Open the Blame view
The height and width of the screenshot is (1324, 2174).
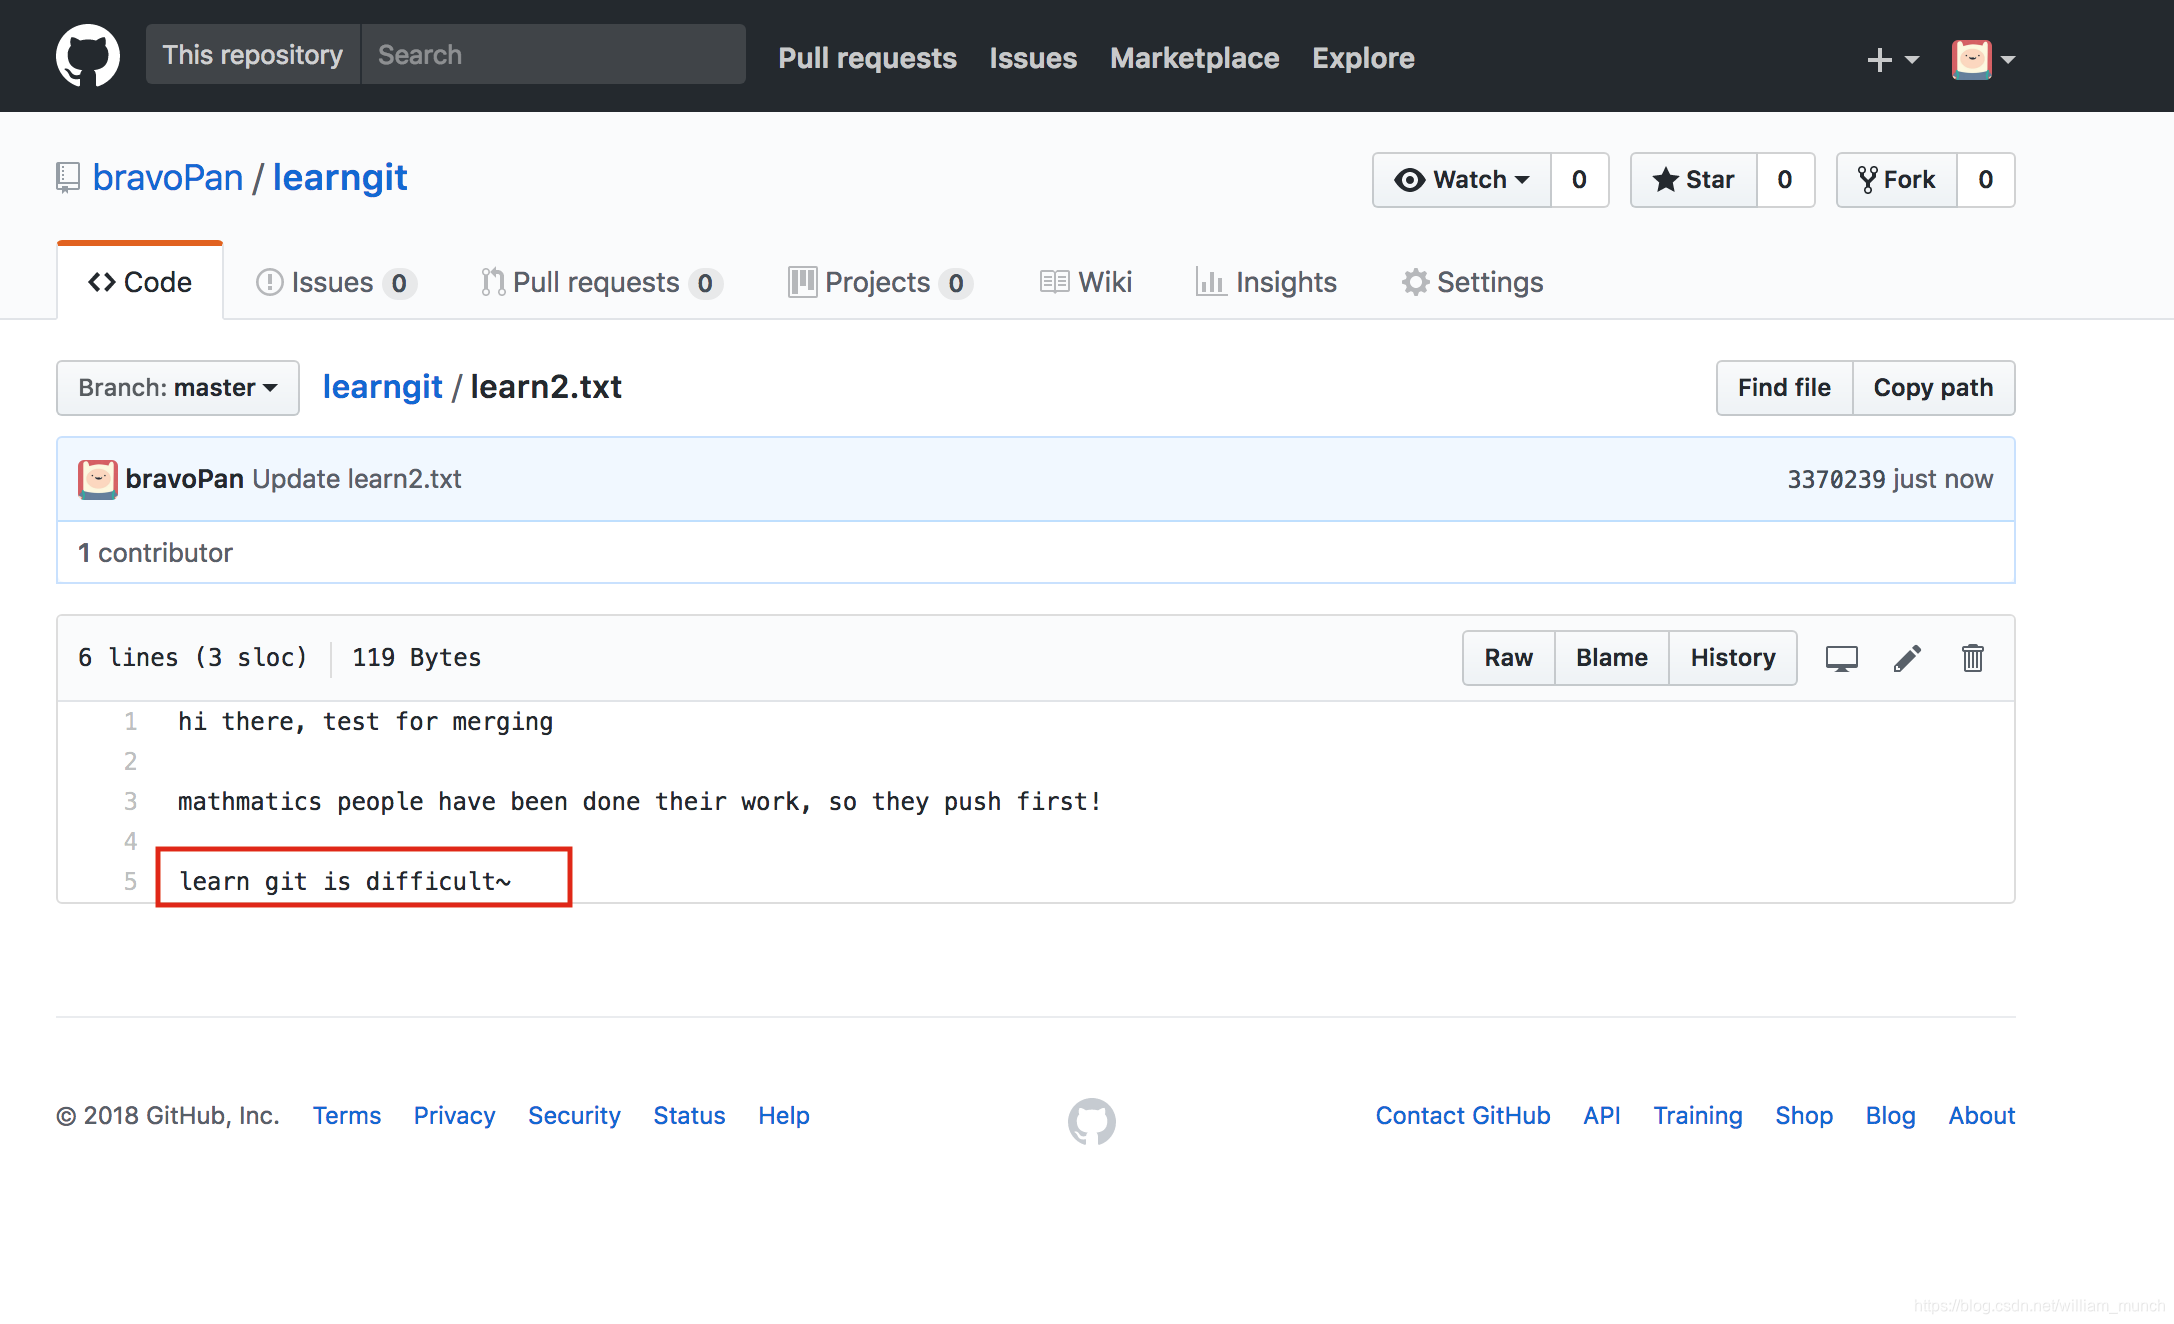(1612, 658)
